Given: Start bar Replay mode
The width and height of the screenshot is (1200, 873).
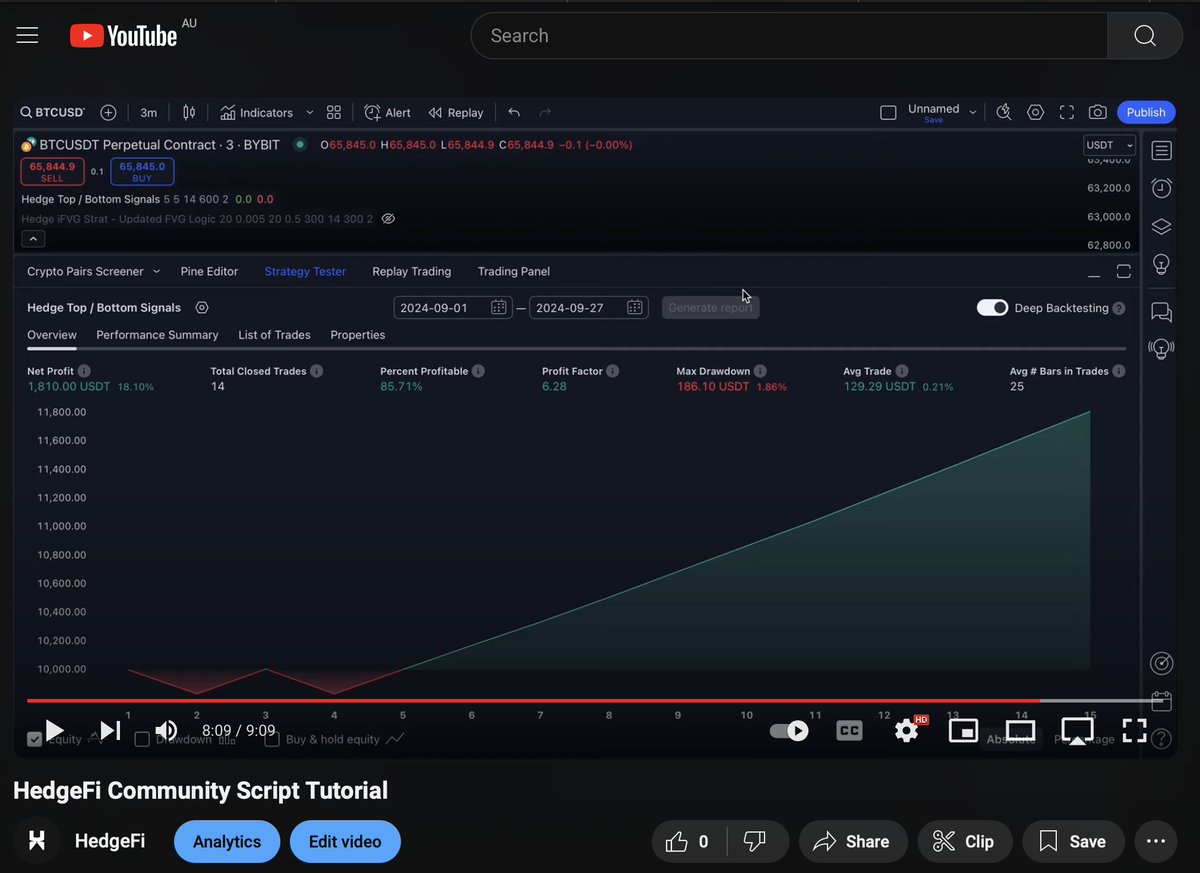Looking at the screenshot, I should click(456, 113).
